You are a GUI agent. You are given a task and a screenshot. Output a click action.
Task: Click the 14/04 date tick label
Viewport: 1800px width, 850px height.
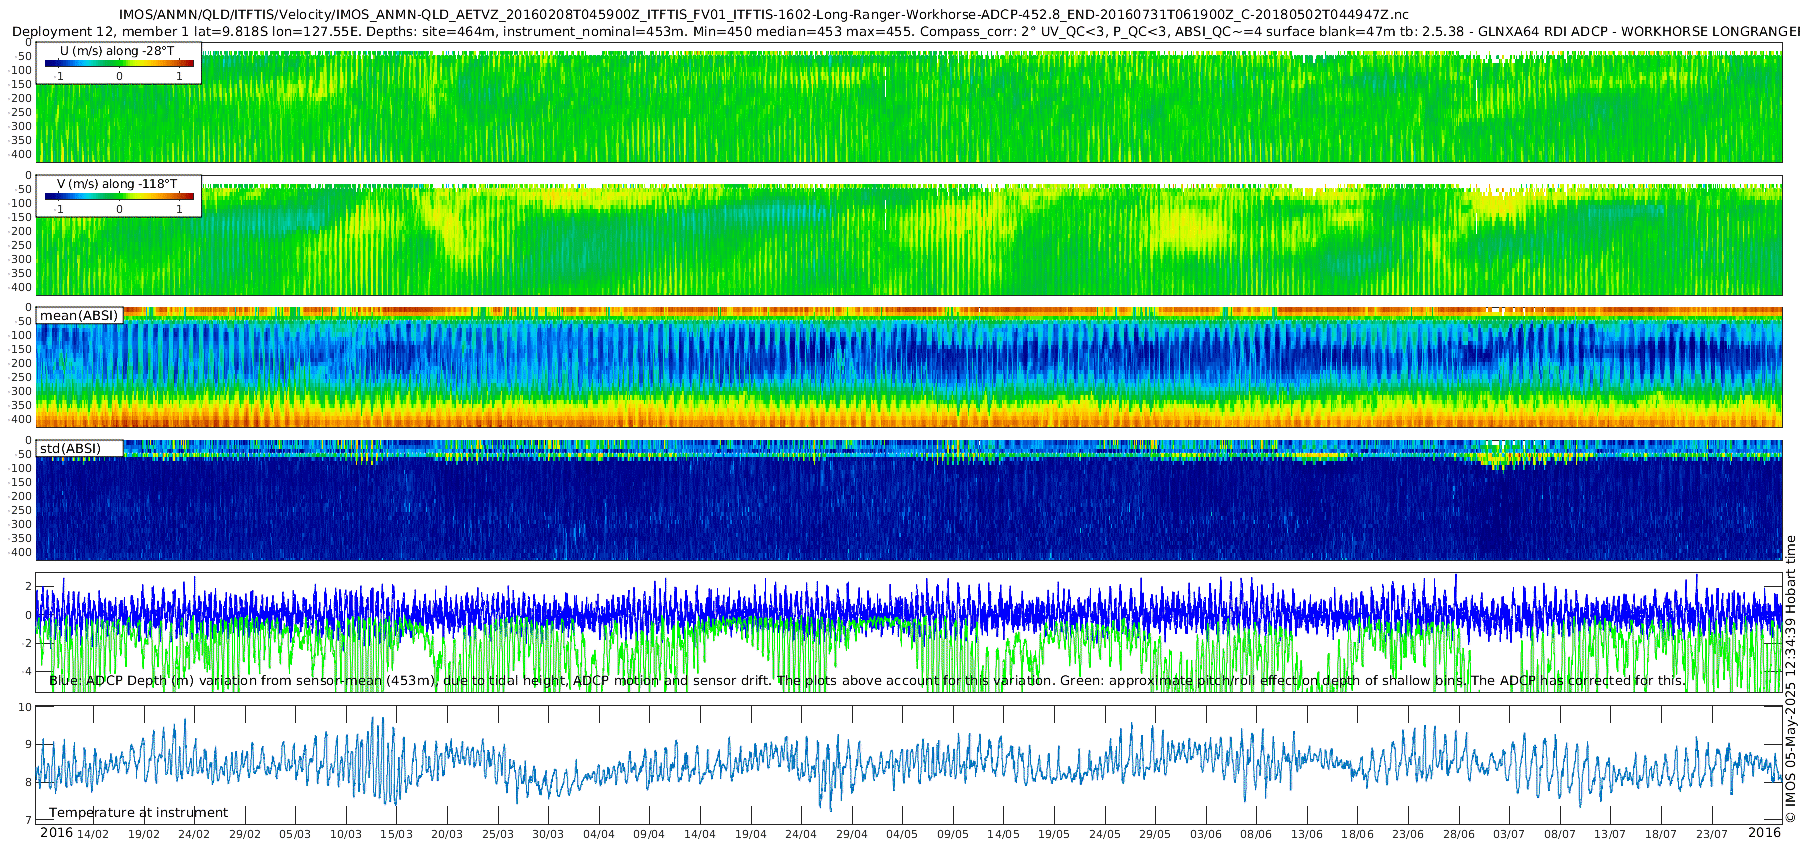point(700,834)
